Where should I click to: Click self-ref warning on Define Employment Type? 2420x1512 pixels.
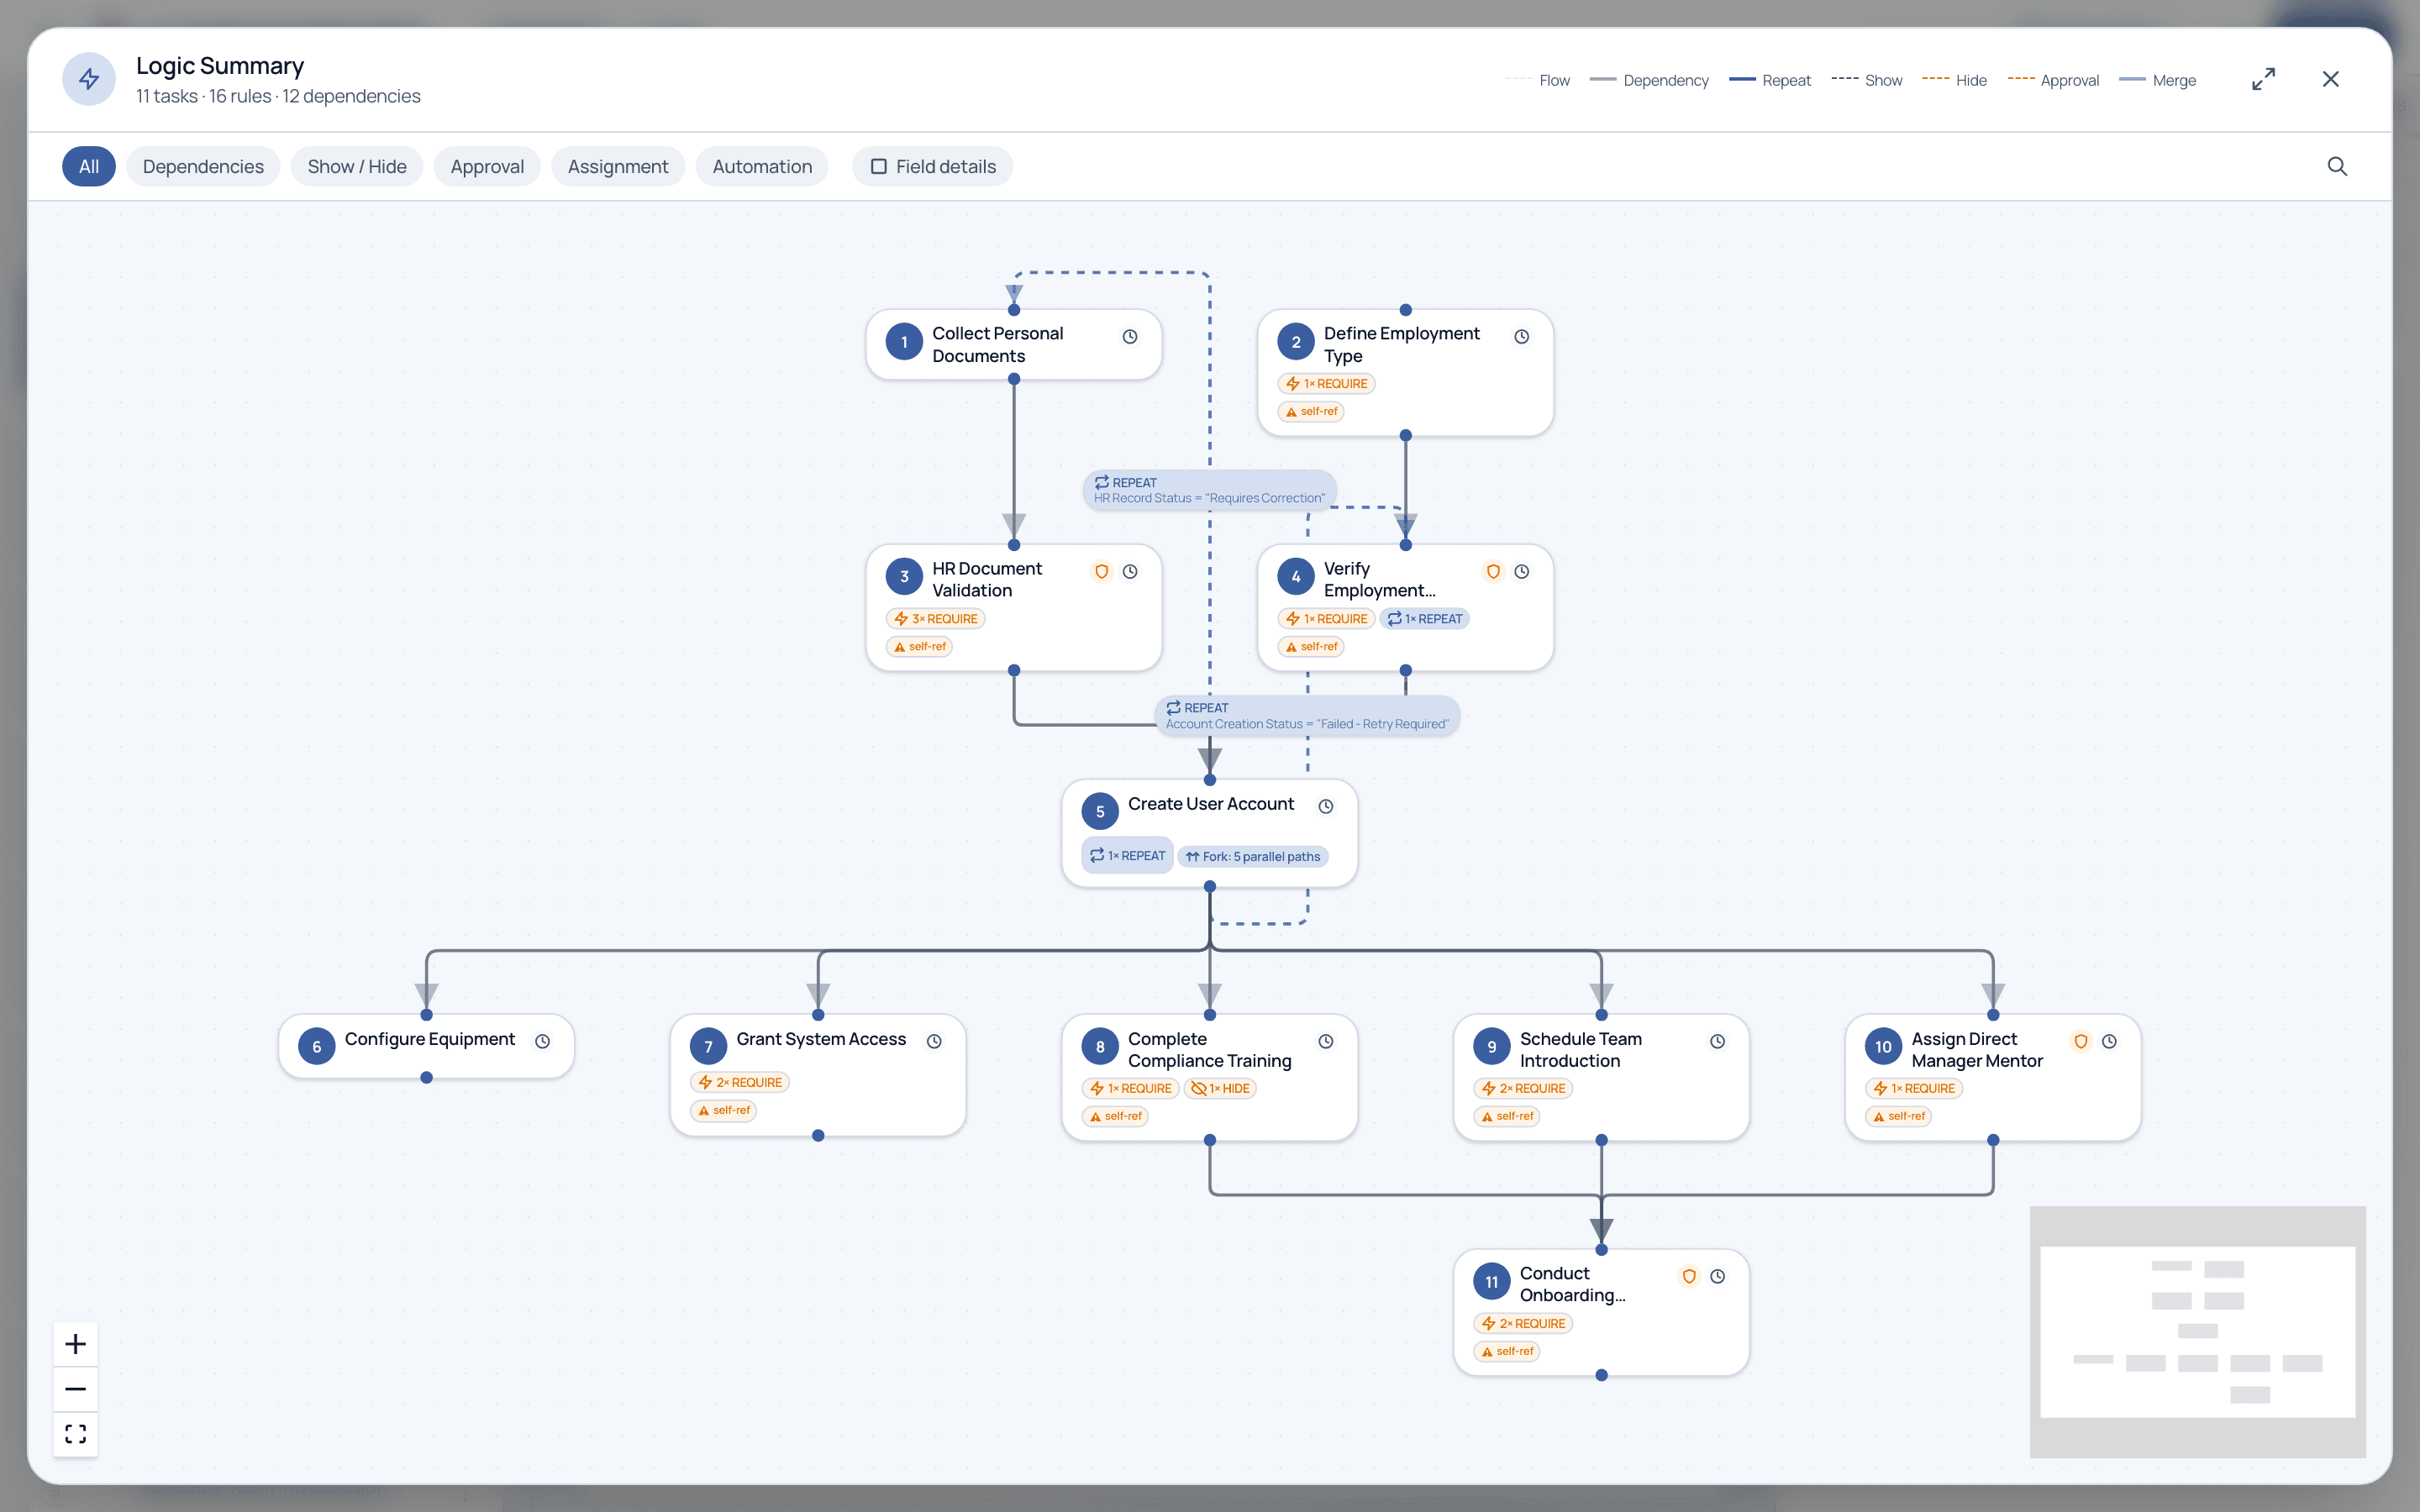point(1311,411)
